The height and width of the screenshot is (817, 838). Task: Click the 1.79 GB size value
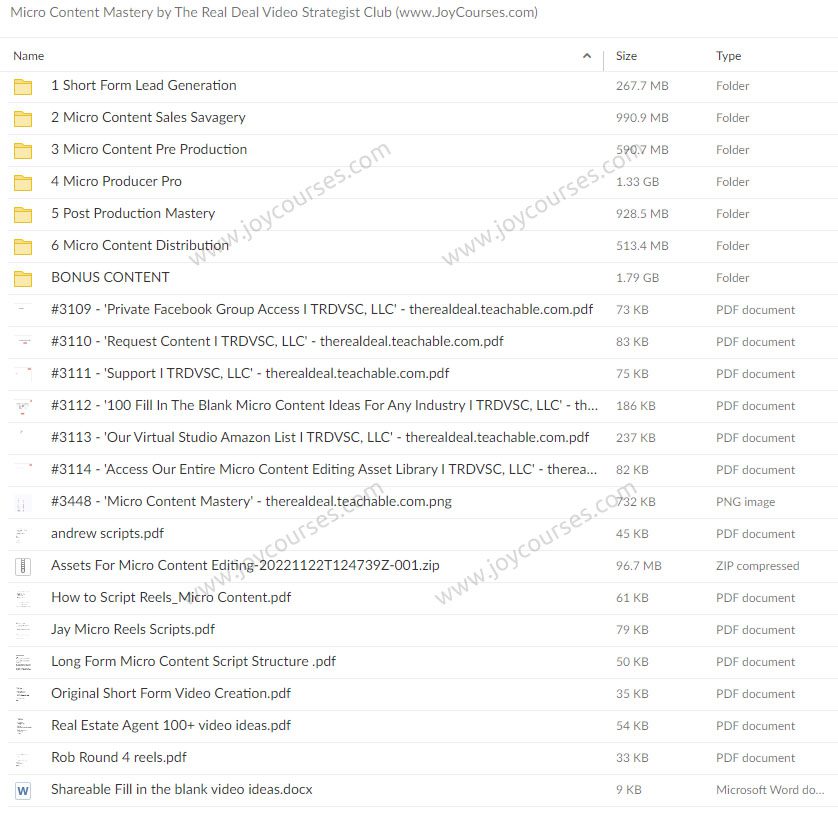click(637, 278)
